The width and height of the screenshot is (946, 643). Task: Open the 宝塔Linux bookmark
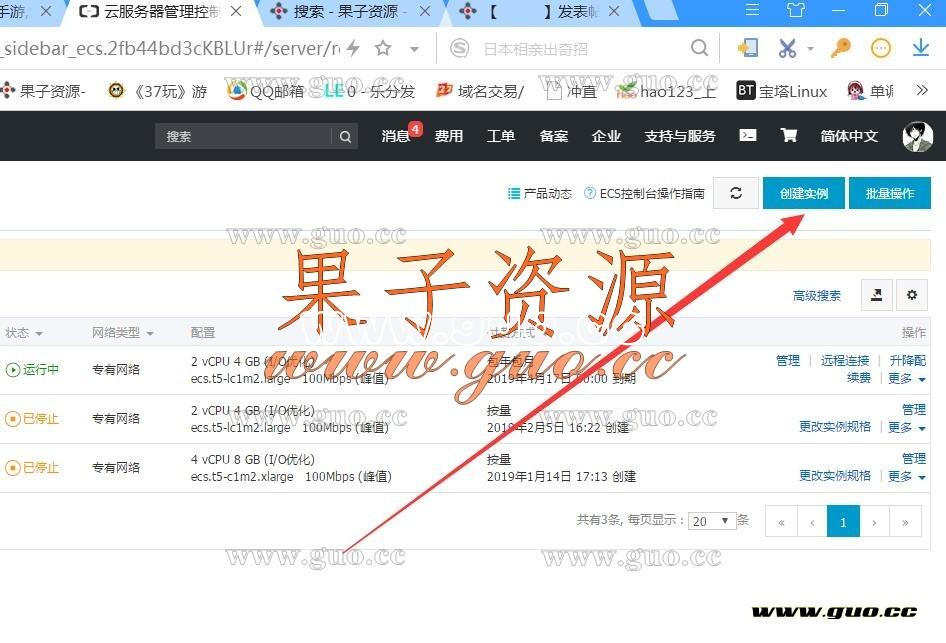tap(782, 91)
